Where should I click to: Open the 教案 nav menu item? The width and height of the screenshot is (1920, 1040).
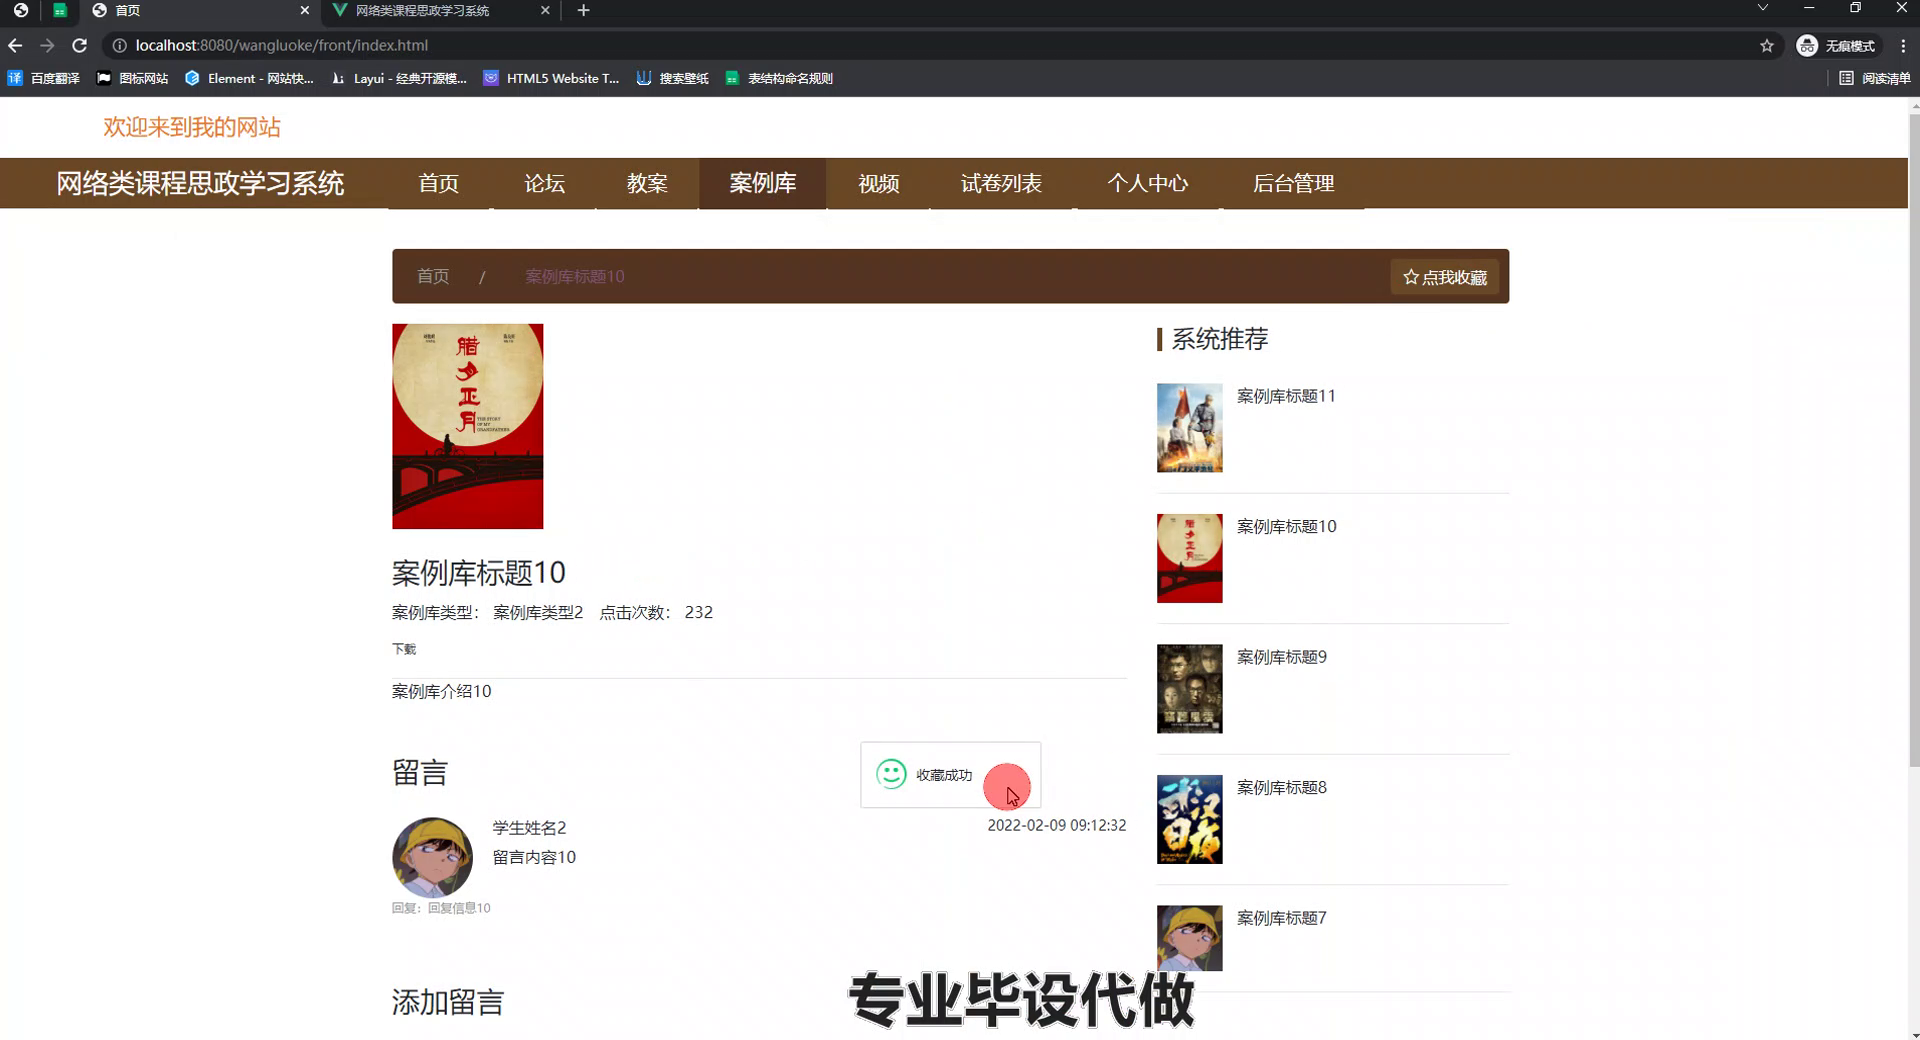click(x=647, y=183)
